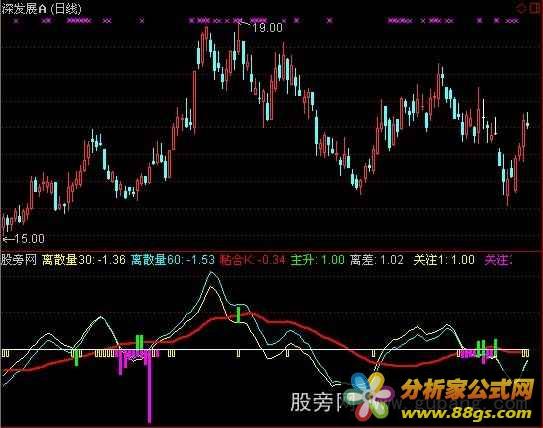The image size is (543, 428).
Task: Click the rectangular window icon at chart top-right
Action: (535, 8)
